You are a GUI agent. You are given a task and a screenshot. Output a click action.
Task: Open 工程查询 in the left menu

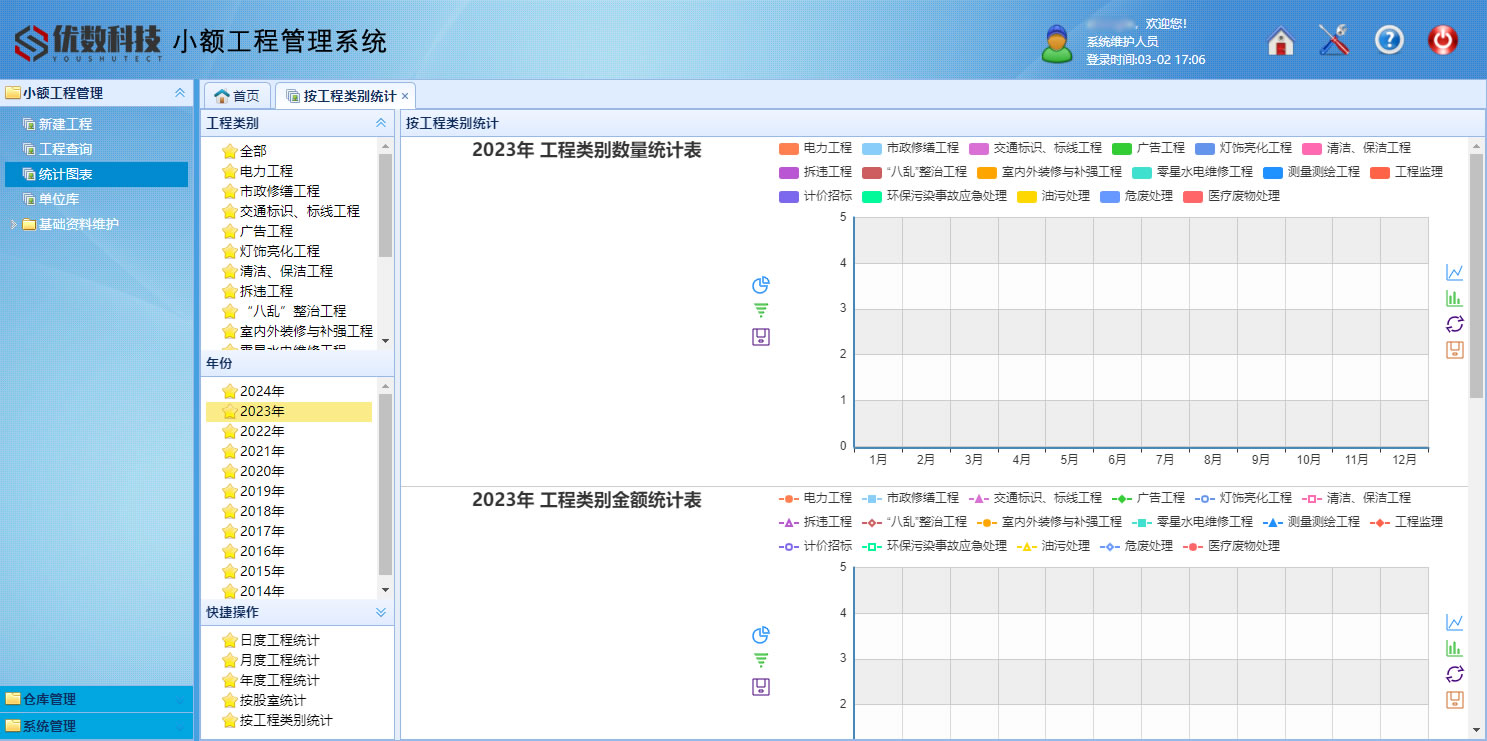[x=65, y=149]
